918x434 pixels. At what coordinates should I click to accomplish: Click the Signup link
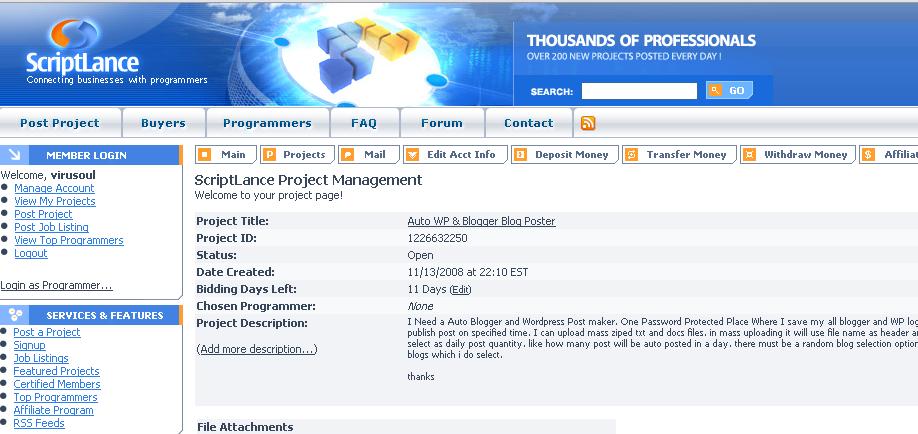point(29,345)
